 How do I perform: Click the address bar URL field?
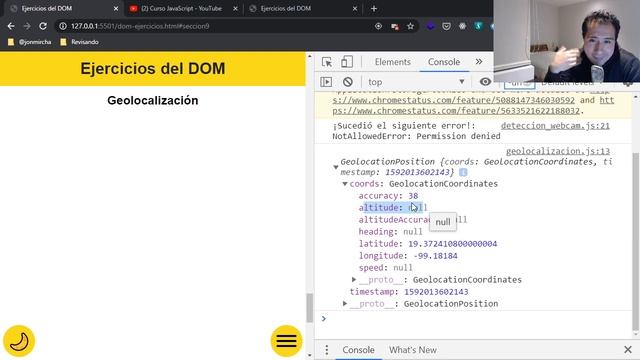point(220,26)
